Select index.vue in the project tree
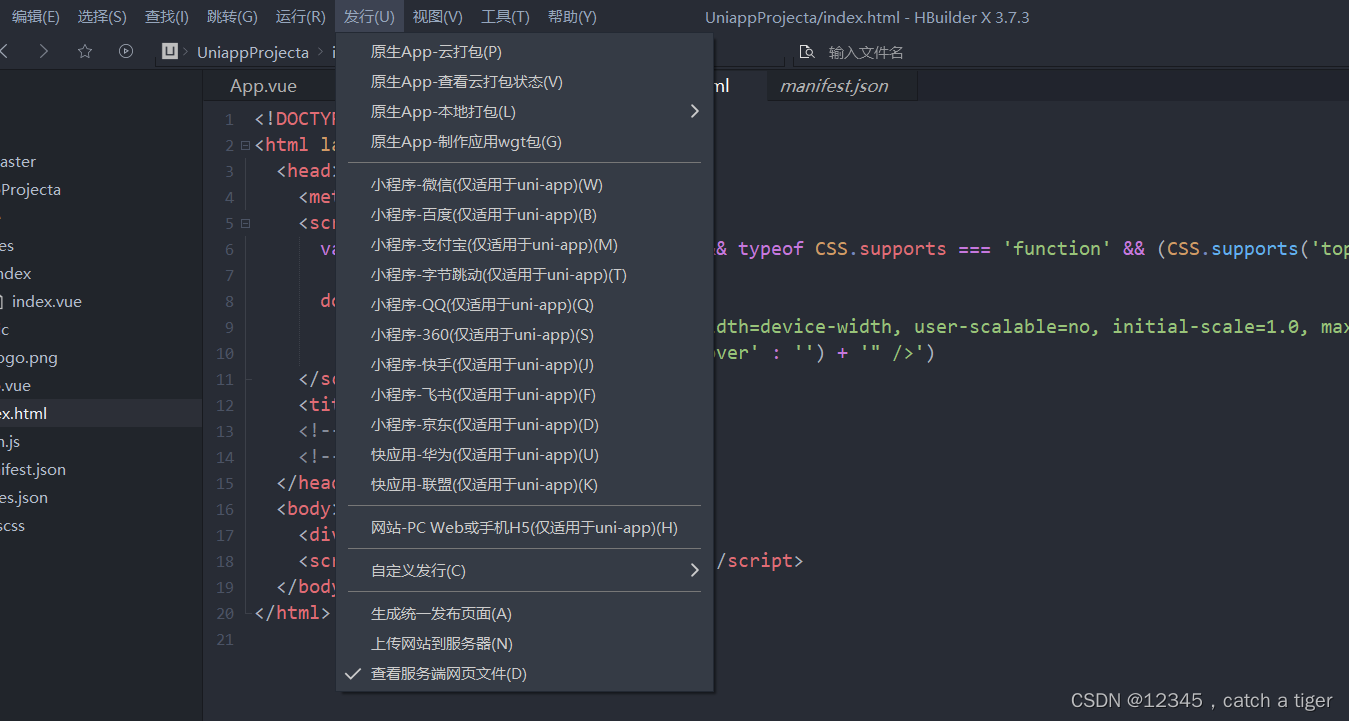The width and height of the screenshot is (1349, 721). point(47,302)
